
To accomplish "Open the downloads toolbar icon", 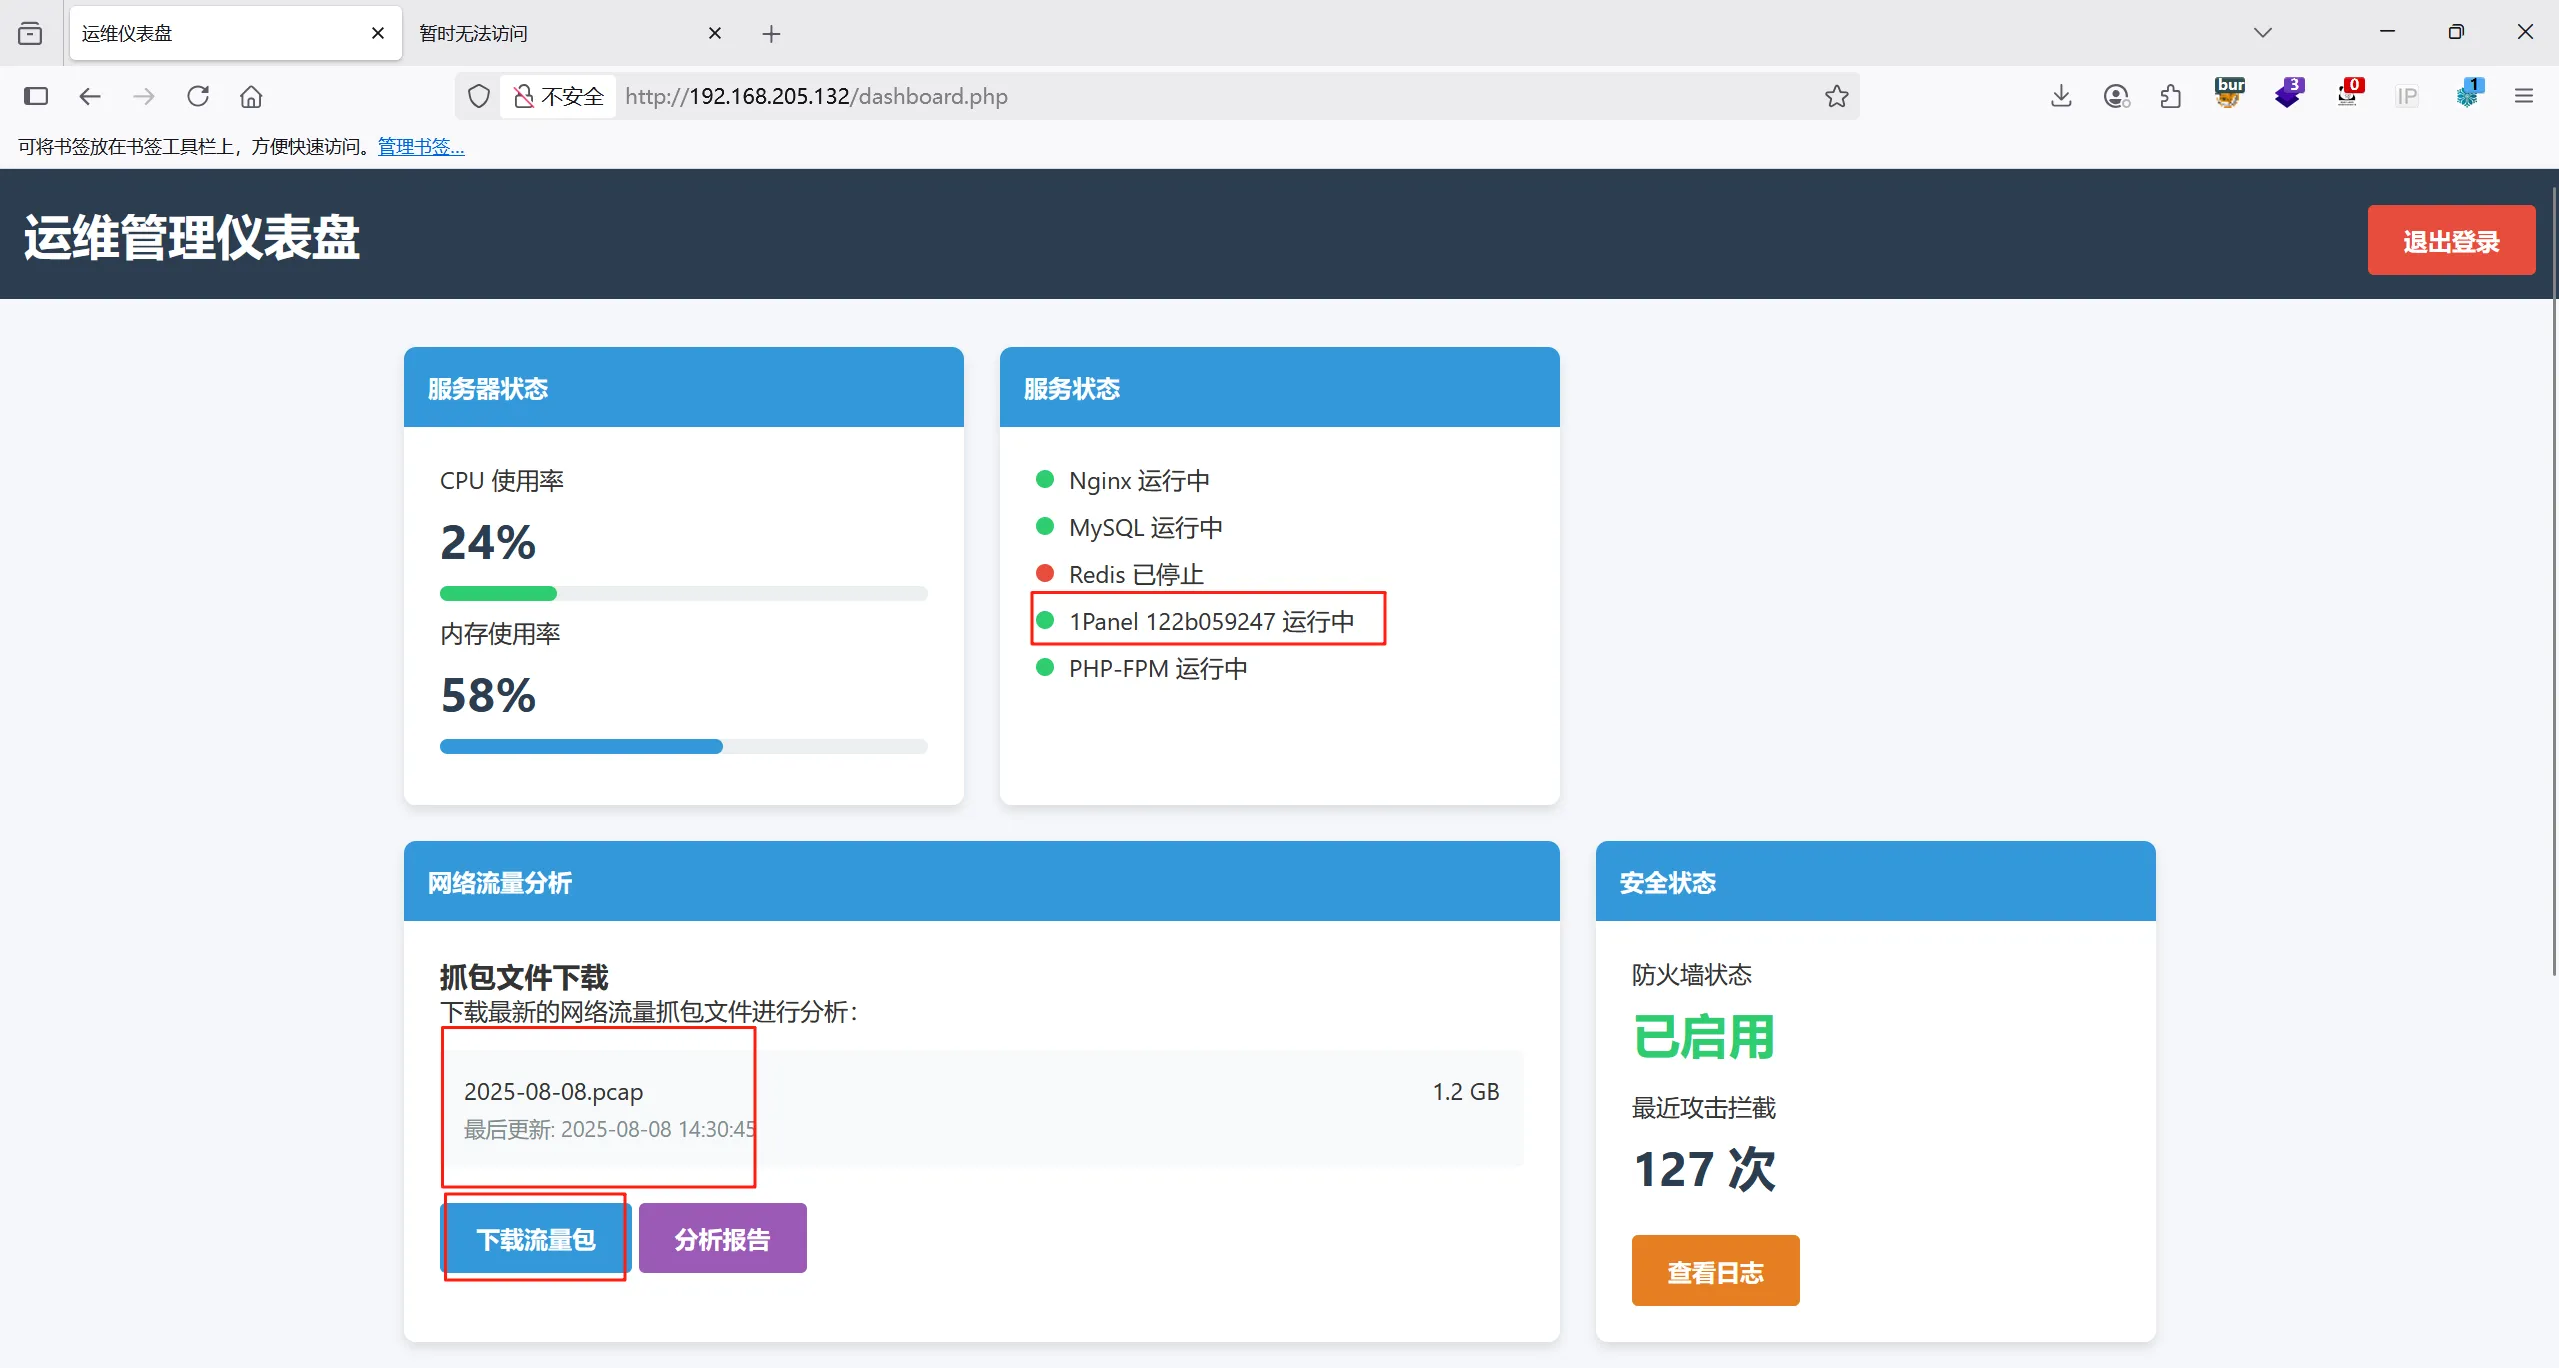I will pos(2060,96).
